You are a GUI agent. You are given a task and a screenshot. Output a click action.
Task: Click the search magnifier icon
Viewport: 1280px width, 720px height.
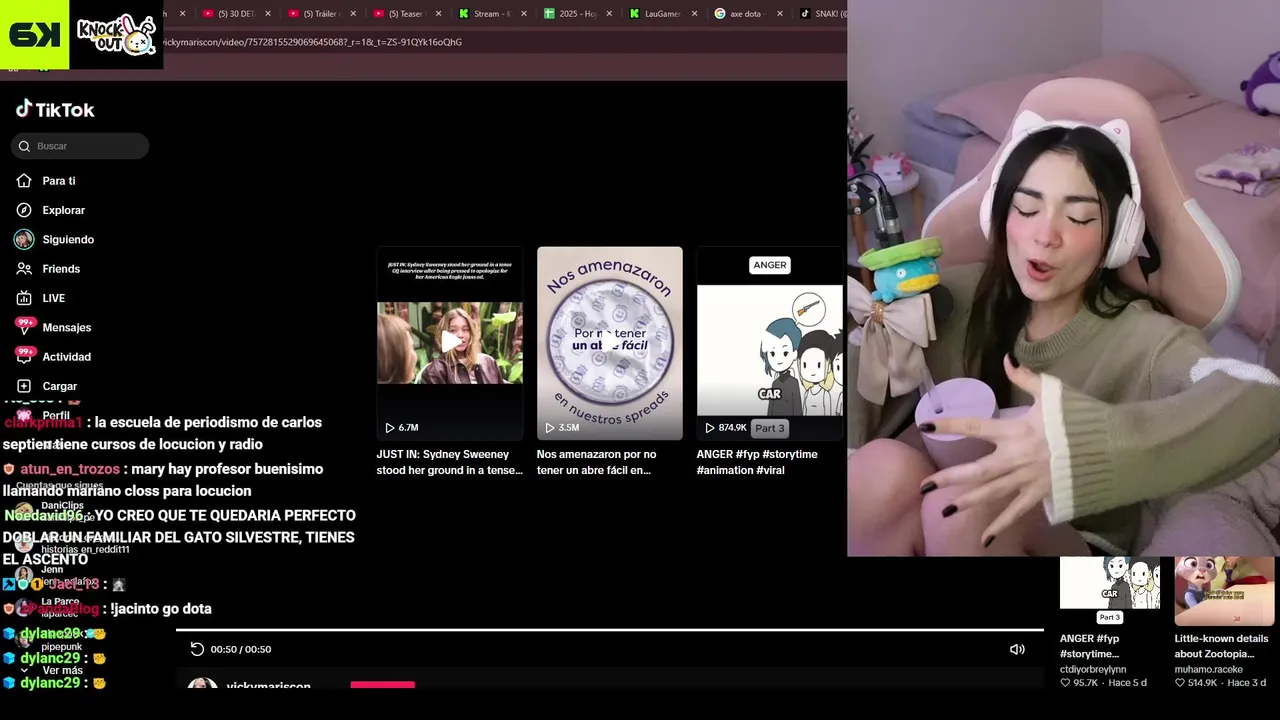[24, 146]
